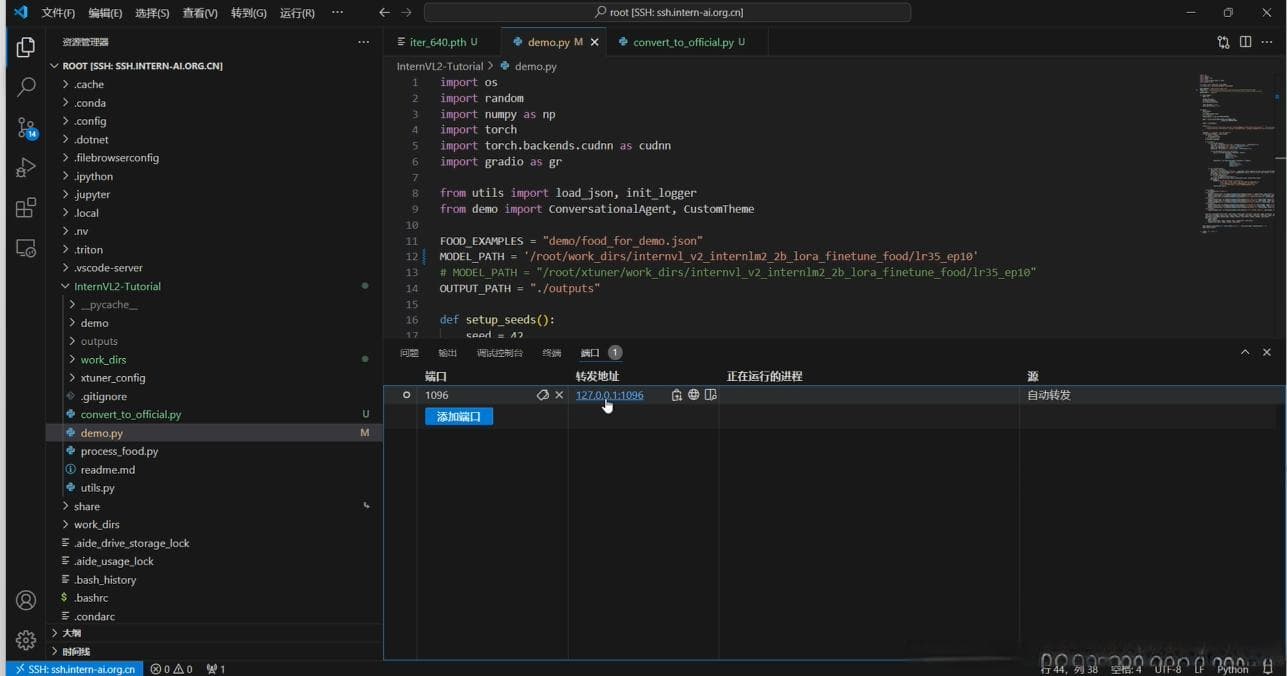Switch to the 终端 terminal panel tab
Screen dimensions: 1287x676
point(551,353)
